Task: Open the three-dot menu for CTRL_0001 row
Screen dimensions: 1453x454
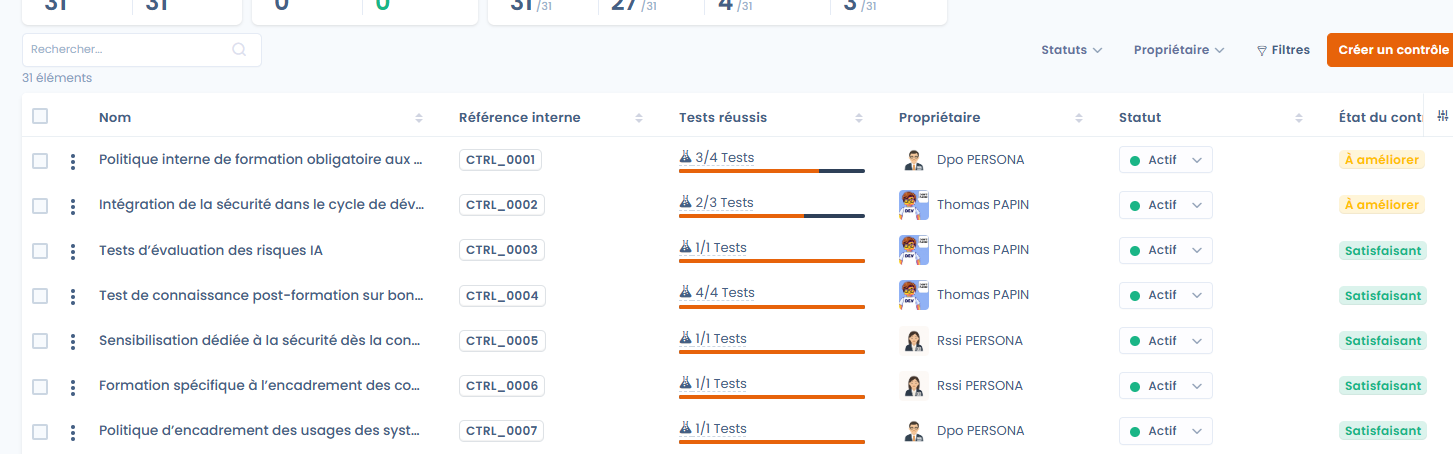Action: (x=73, y=160)
